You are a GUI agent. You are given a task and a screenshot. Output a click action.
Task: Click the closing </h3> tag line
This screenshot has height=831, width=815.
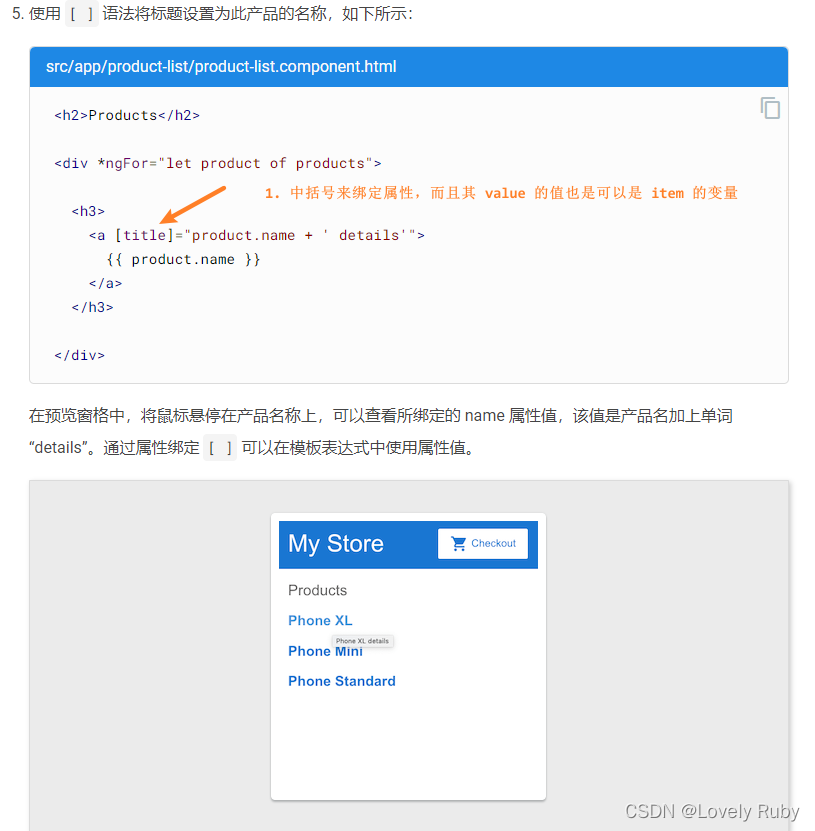pos(92,307)
